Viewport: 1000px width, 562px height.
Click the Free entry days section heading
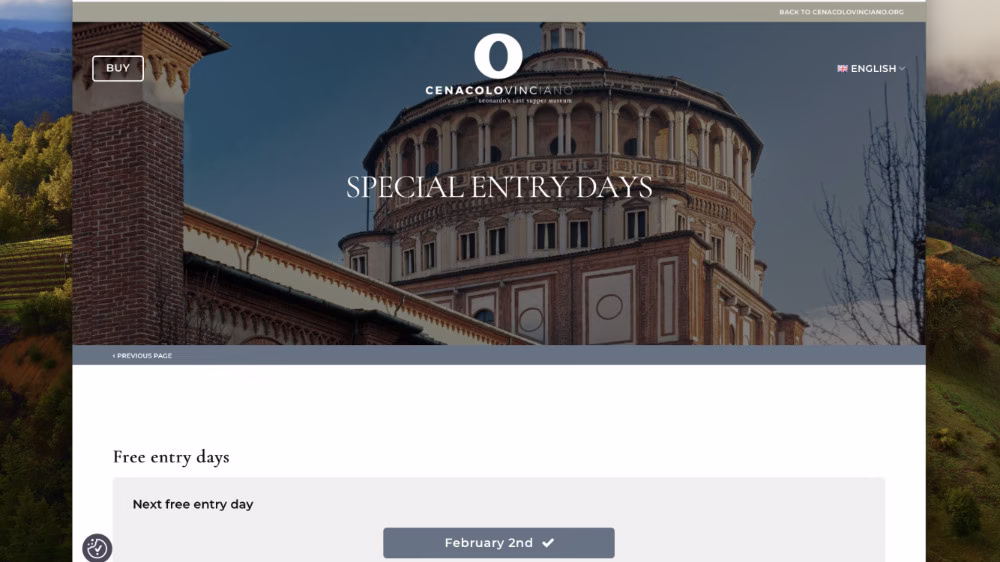click(171, 457)
